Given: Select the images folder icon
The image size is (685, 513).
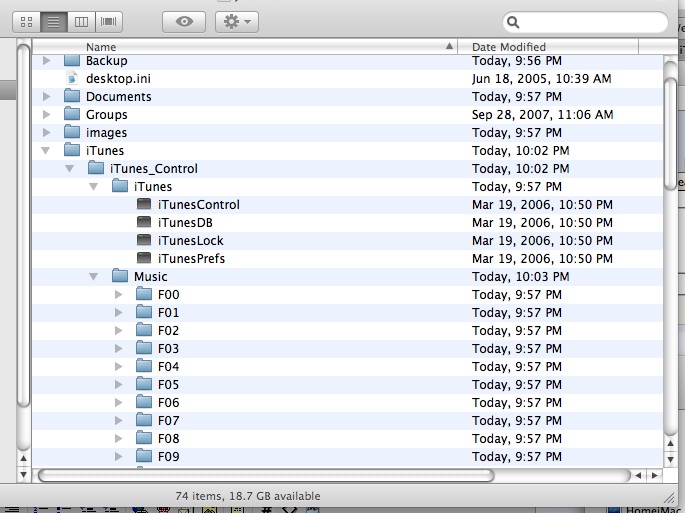Looking at the screenshot, I should tap(72, 132).
